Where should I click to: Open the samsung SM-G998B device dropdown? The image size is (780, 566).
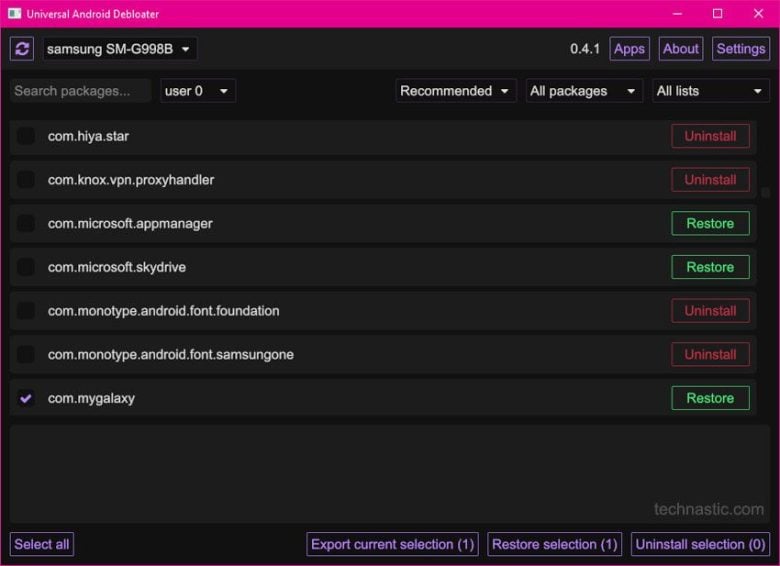[x=120, y=49]
